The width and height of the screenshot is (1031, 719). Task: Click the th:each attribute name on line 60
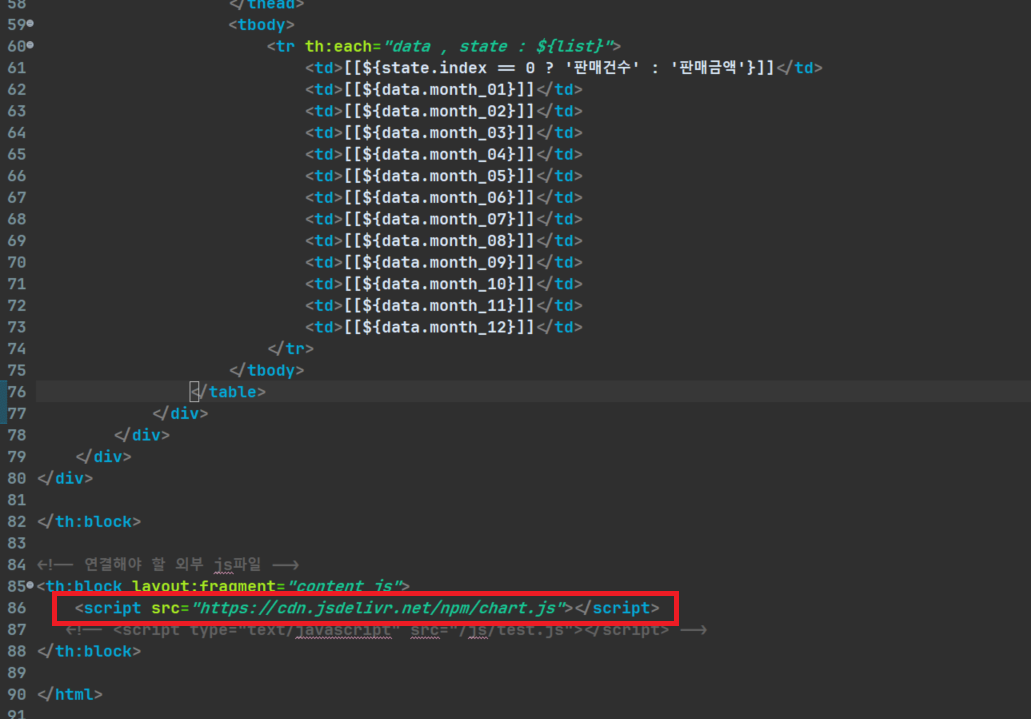(x=338, y=46)
